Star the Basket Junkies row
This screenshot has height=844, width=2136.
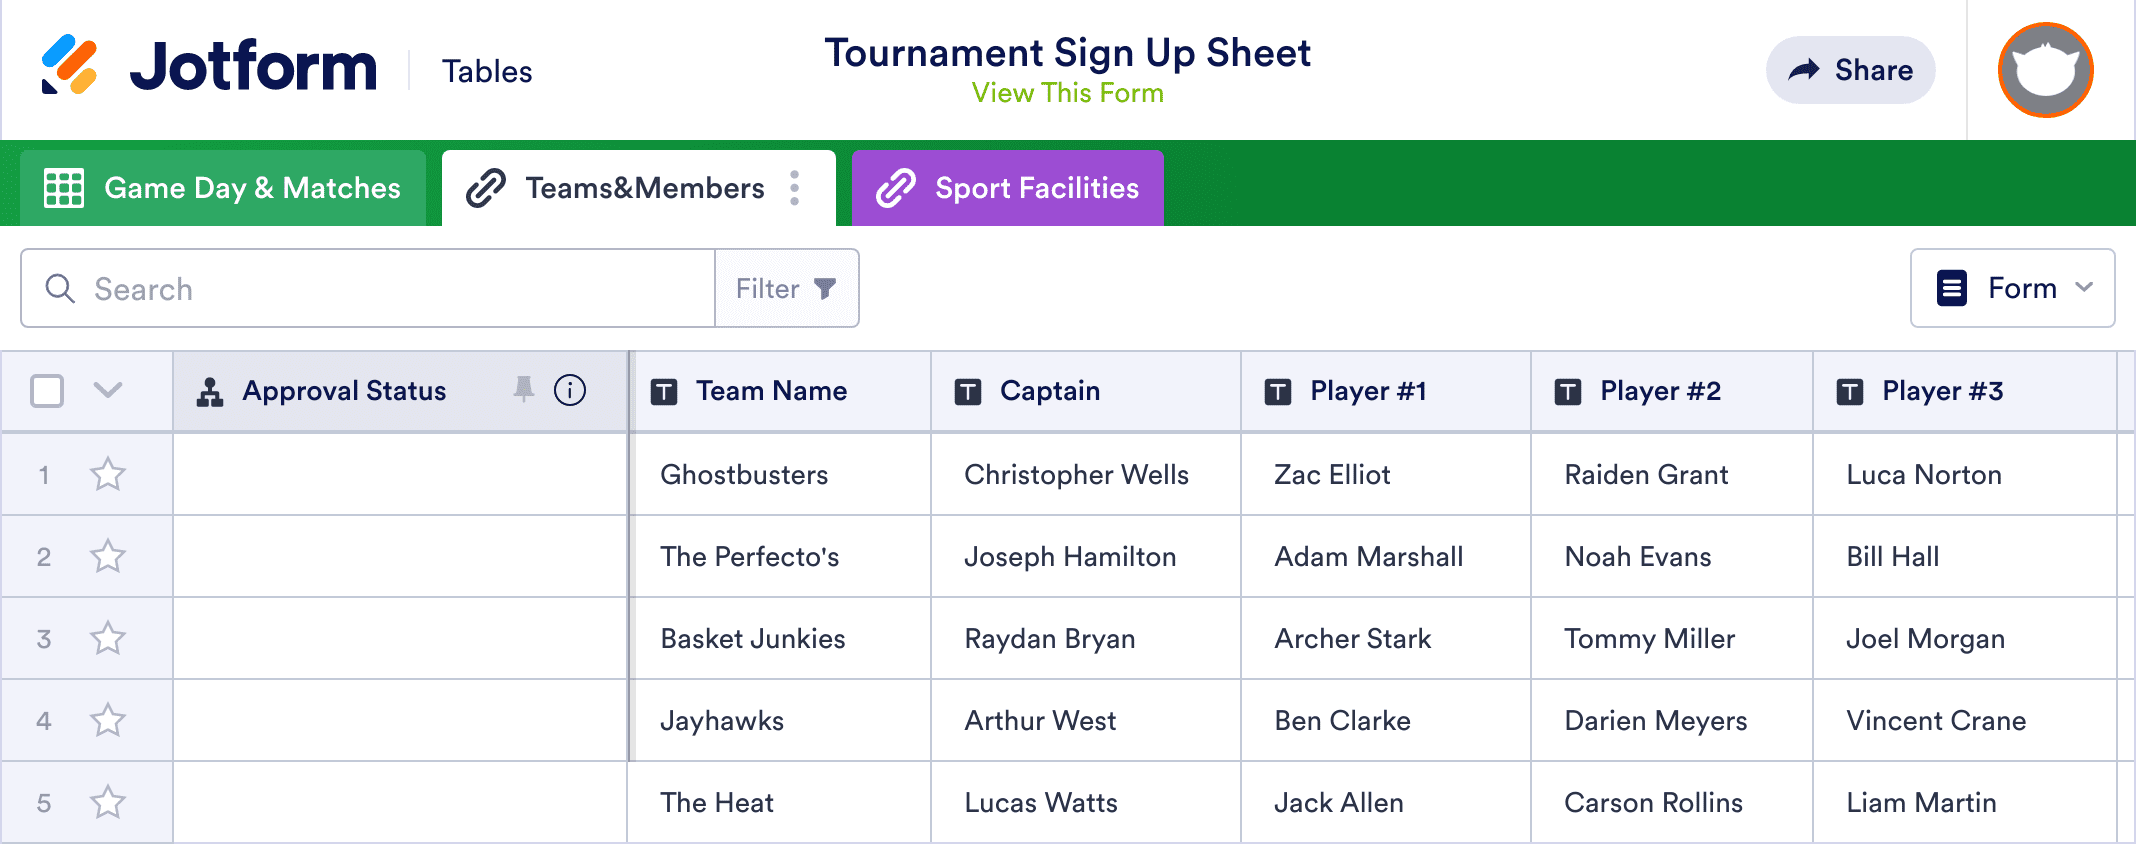[108, 638]
